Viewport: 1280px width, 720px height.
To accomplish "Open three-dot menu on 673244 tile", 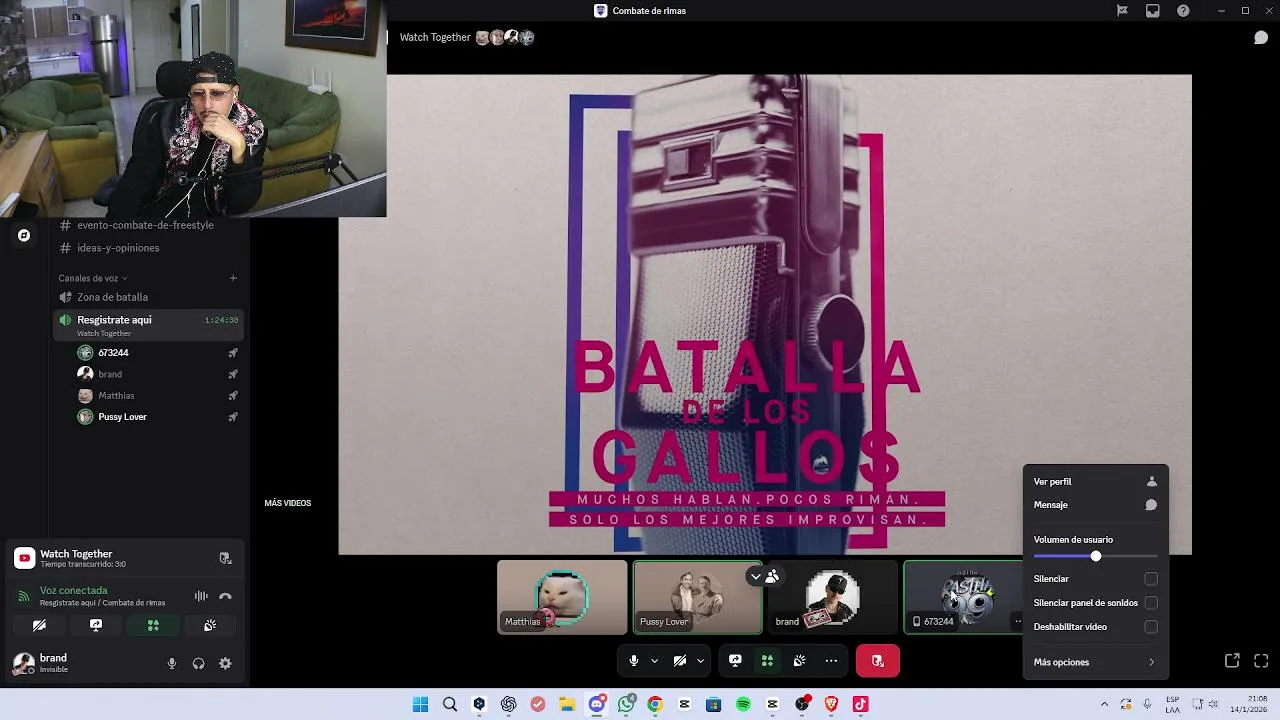I will coord(1018,621).
